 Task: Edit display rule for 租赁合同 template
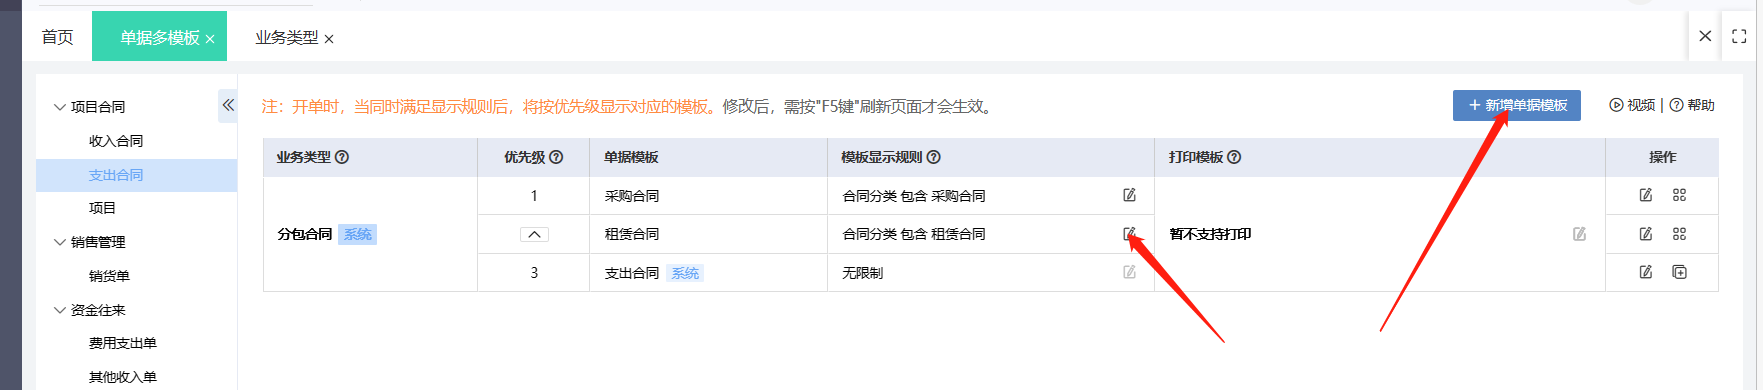[x=1129, y=234]
